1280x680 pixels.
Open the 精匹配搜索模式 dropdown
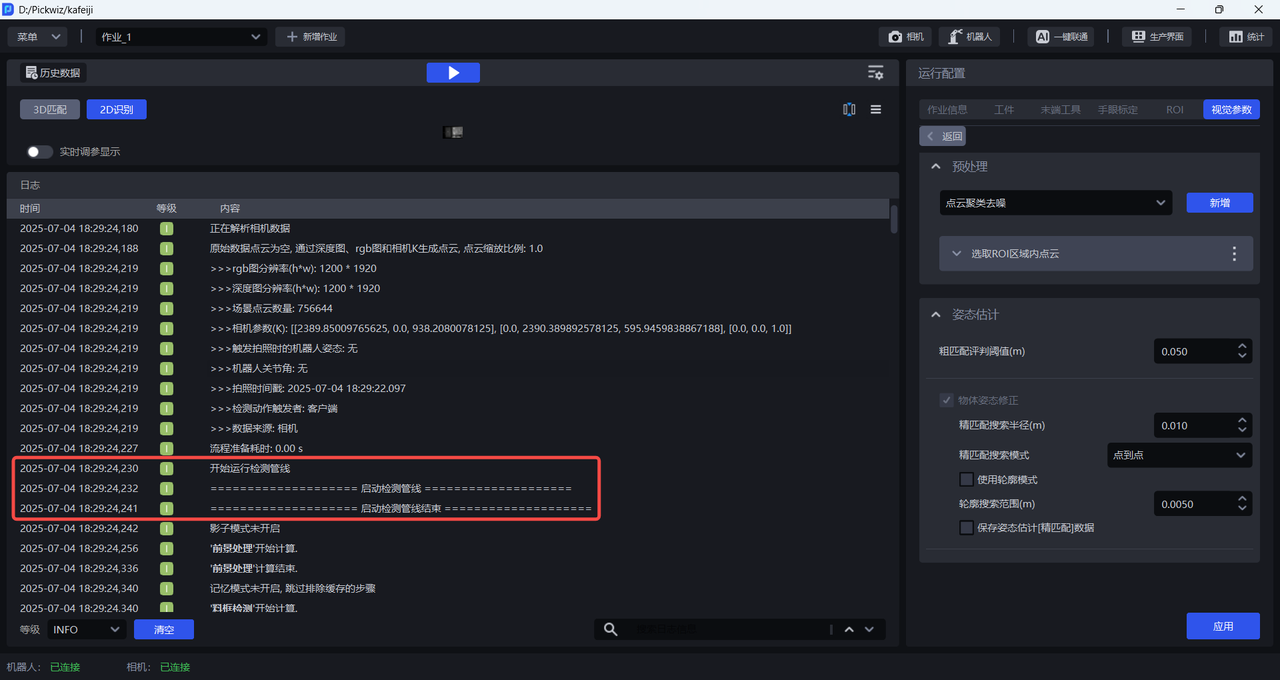[1179, 455]
